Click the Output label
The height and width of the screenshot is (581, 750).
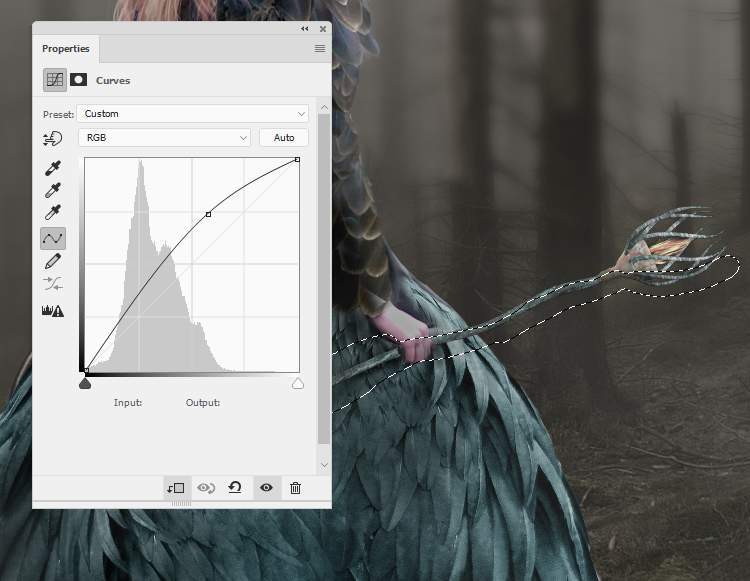pos(203,403)
